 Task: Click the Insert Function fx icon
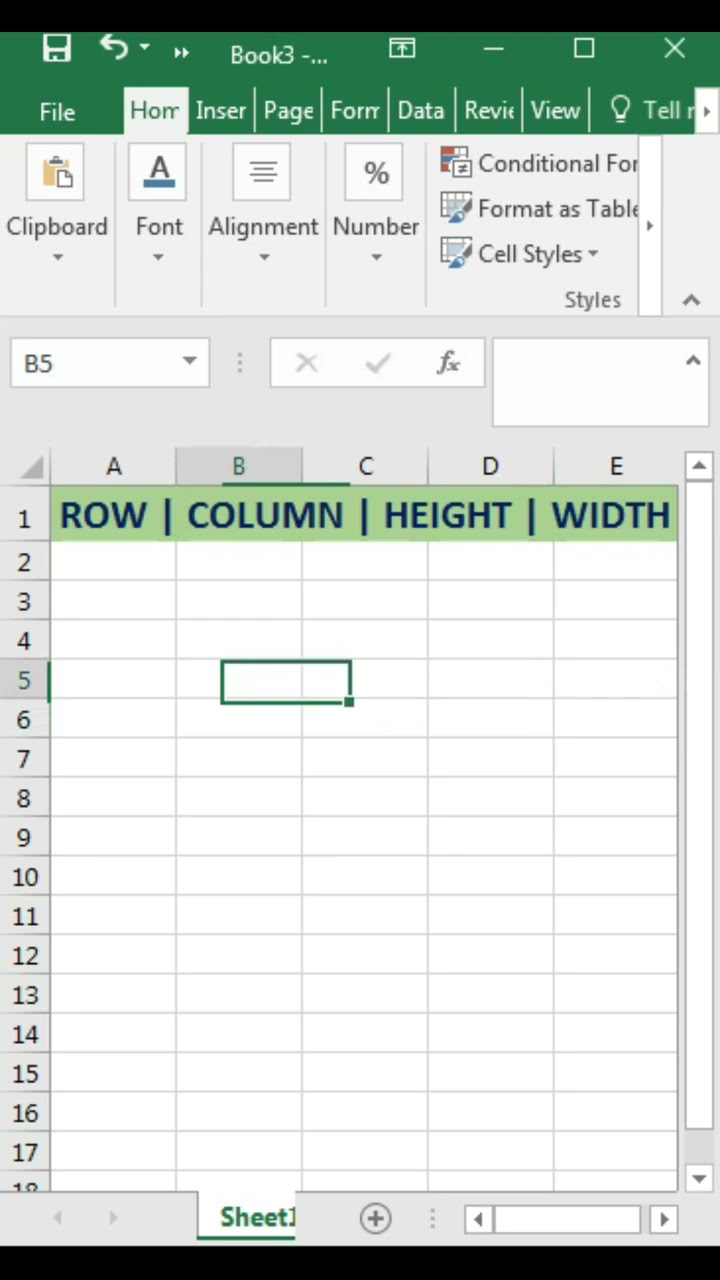(448, 363)
